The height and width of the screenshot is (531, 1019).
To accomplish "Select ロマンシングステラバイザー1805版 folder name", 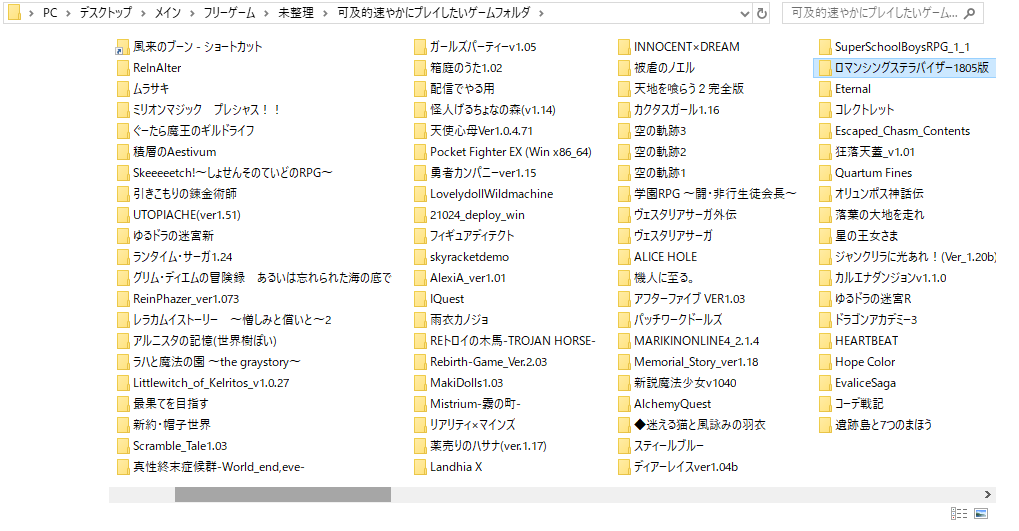I will tap(912, 68).
